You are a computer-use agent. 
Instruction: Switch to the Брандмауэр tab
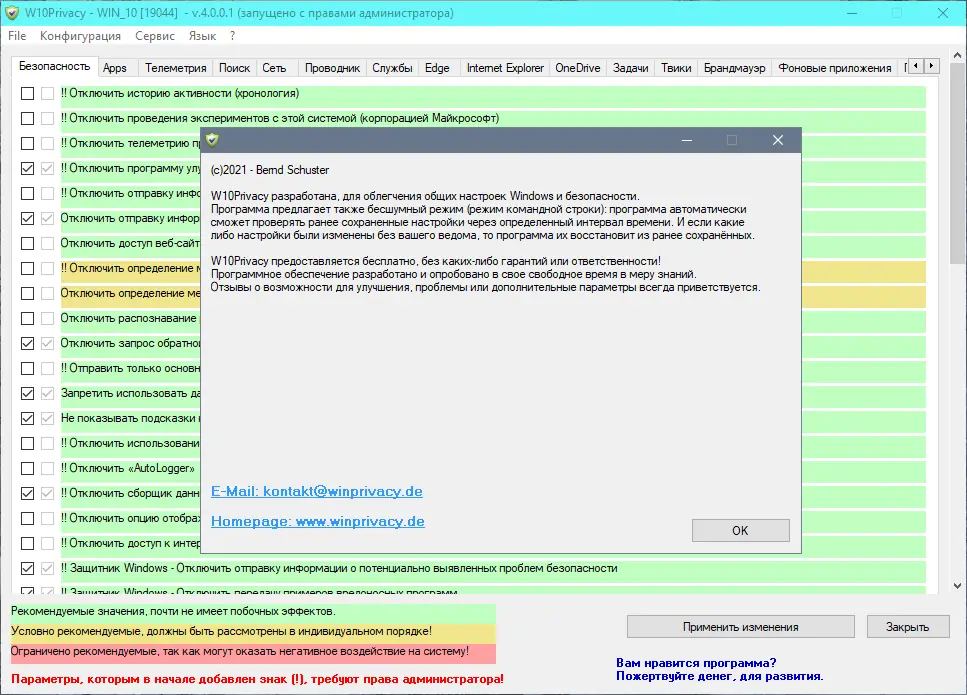735,68
